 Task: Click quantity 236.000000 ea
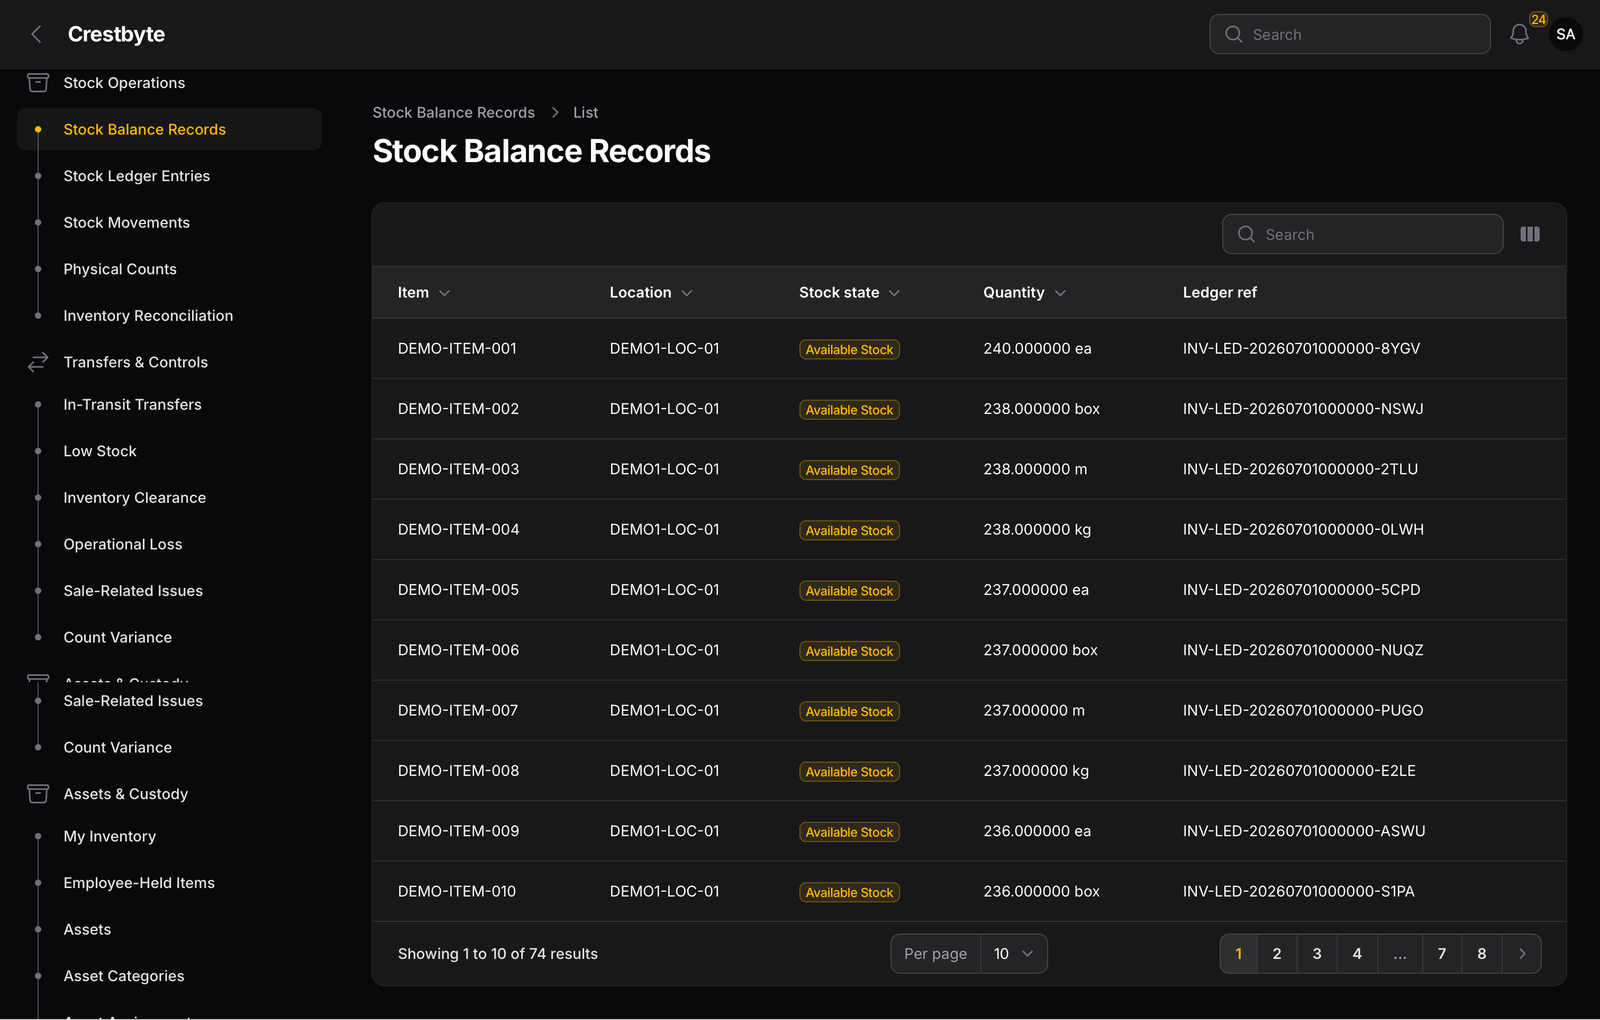[x=1037, y=831]
